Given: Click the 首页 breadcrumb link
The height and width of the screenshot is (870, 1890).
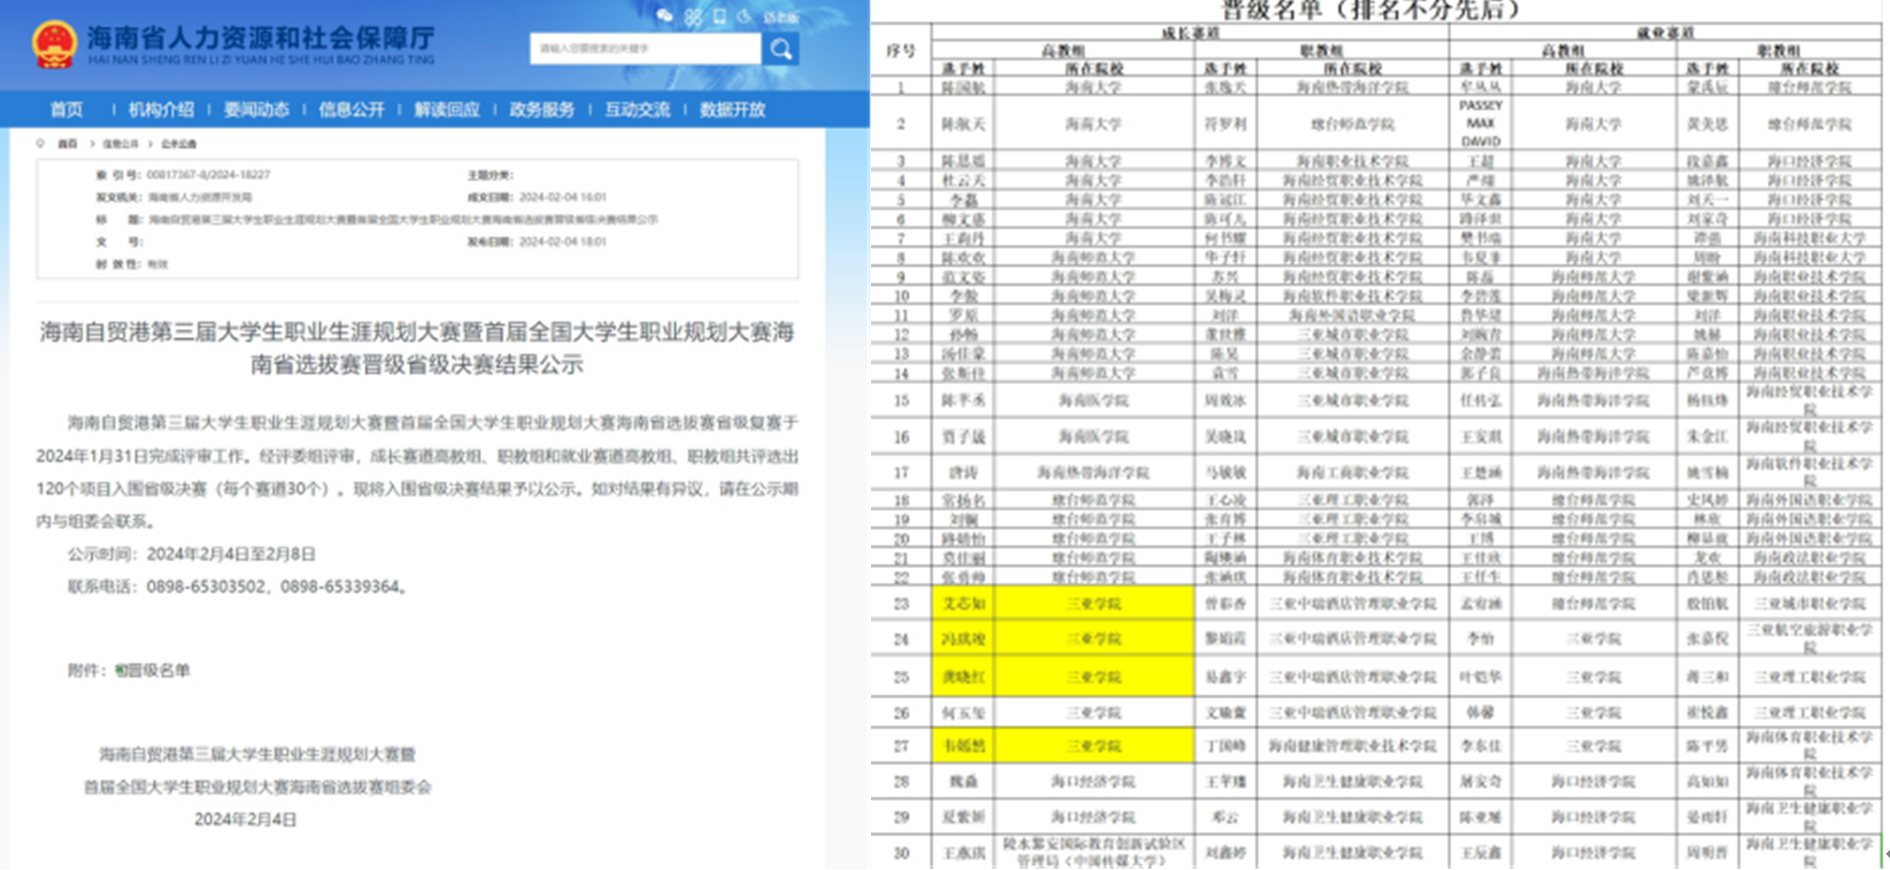Looking at the screenshot, I should (67, 144).
